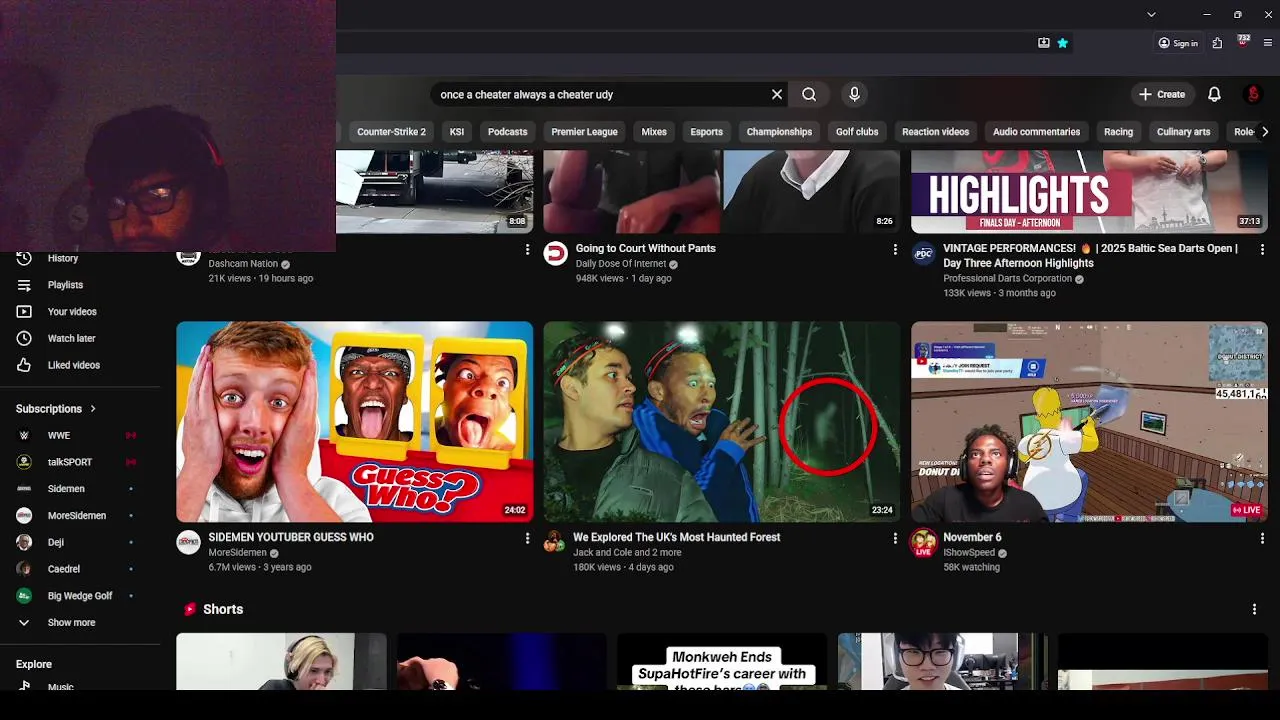Click the Professional Darts Corporation channel avatar
1280x720 pixels.
point(923,253)
